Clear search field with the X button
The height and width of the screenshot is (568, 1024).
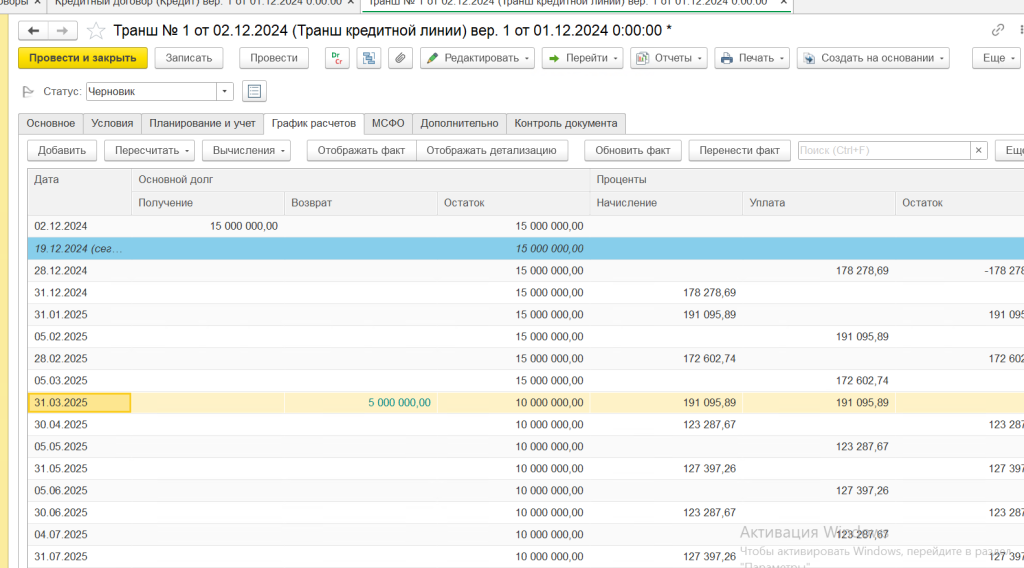978,150
